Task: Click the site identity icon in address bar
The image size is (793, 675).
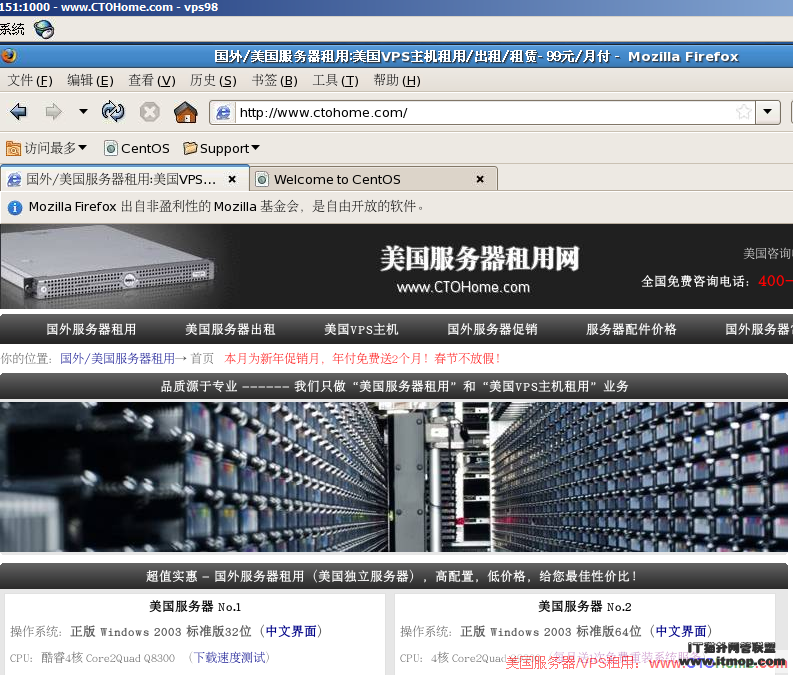Action: pos(223,112)
